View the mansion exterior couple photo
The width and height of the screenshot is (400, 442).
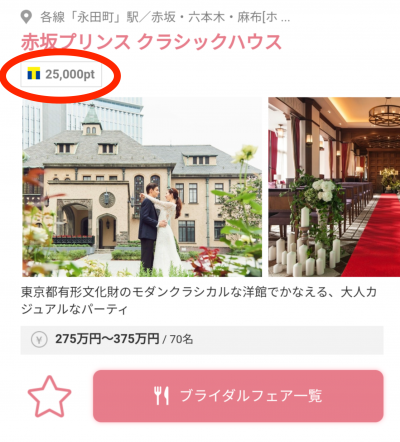pos(142,187)
